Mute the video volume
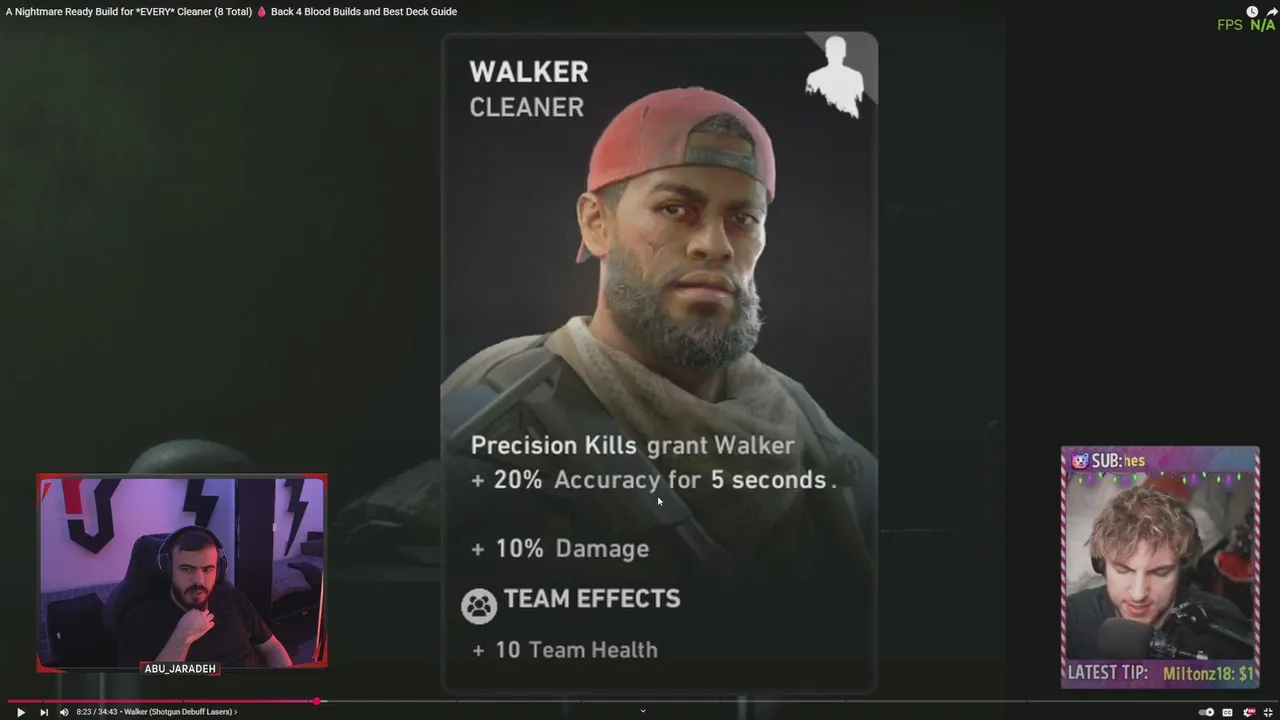 point(64,712)
